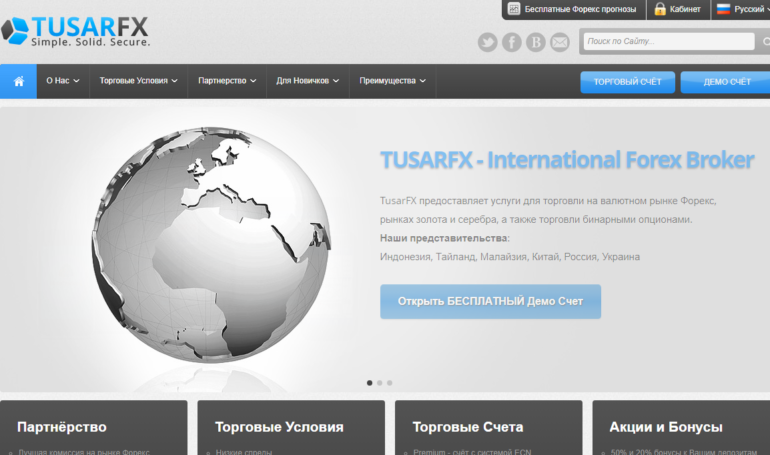Expand the Торговые Условия menu
The width and height of the screenshot is (770, 455).
pyautogui.click(x=139, y=81)
